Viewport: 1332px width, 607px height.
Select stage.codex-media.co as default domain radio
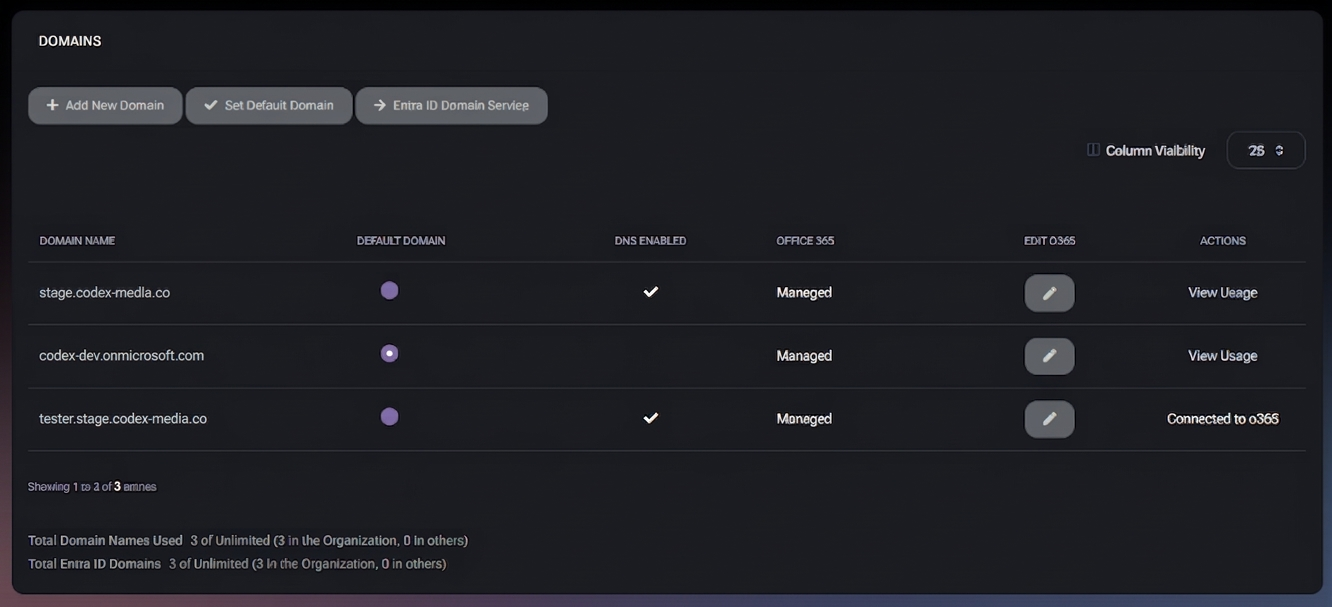pyautogui.click(x=389, y=290)
